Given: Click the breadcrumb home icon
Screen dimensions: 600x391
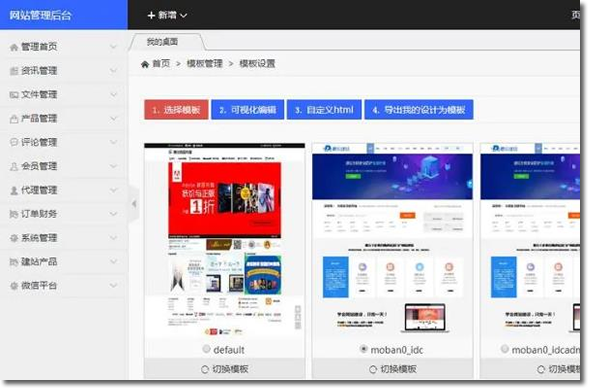Looking at the screenshot, I should coord(145,64).
